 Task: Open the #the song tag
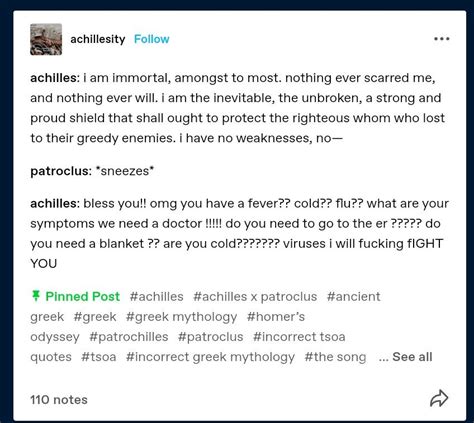(335, 357)
